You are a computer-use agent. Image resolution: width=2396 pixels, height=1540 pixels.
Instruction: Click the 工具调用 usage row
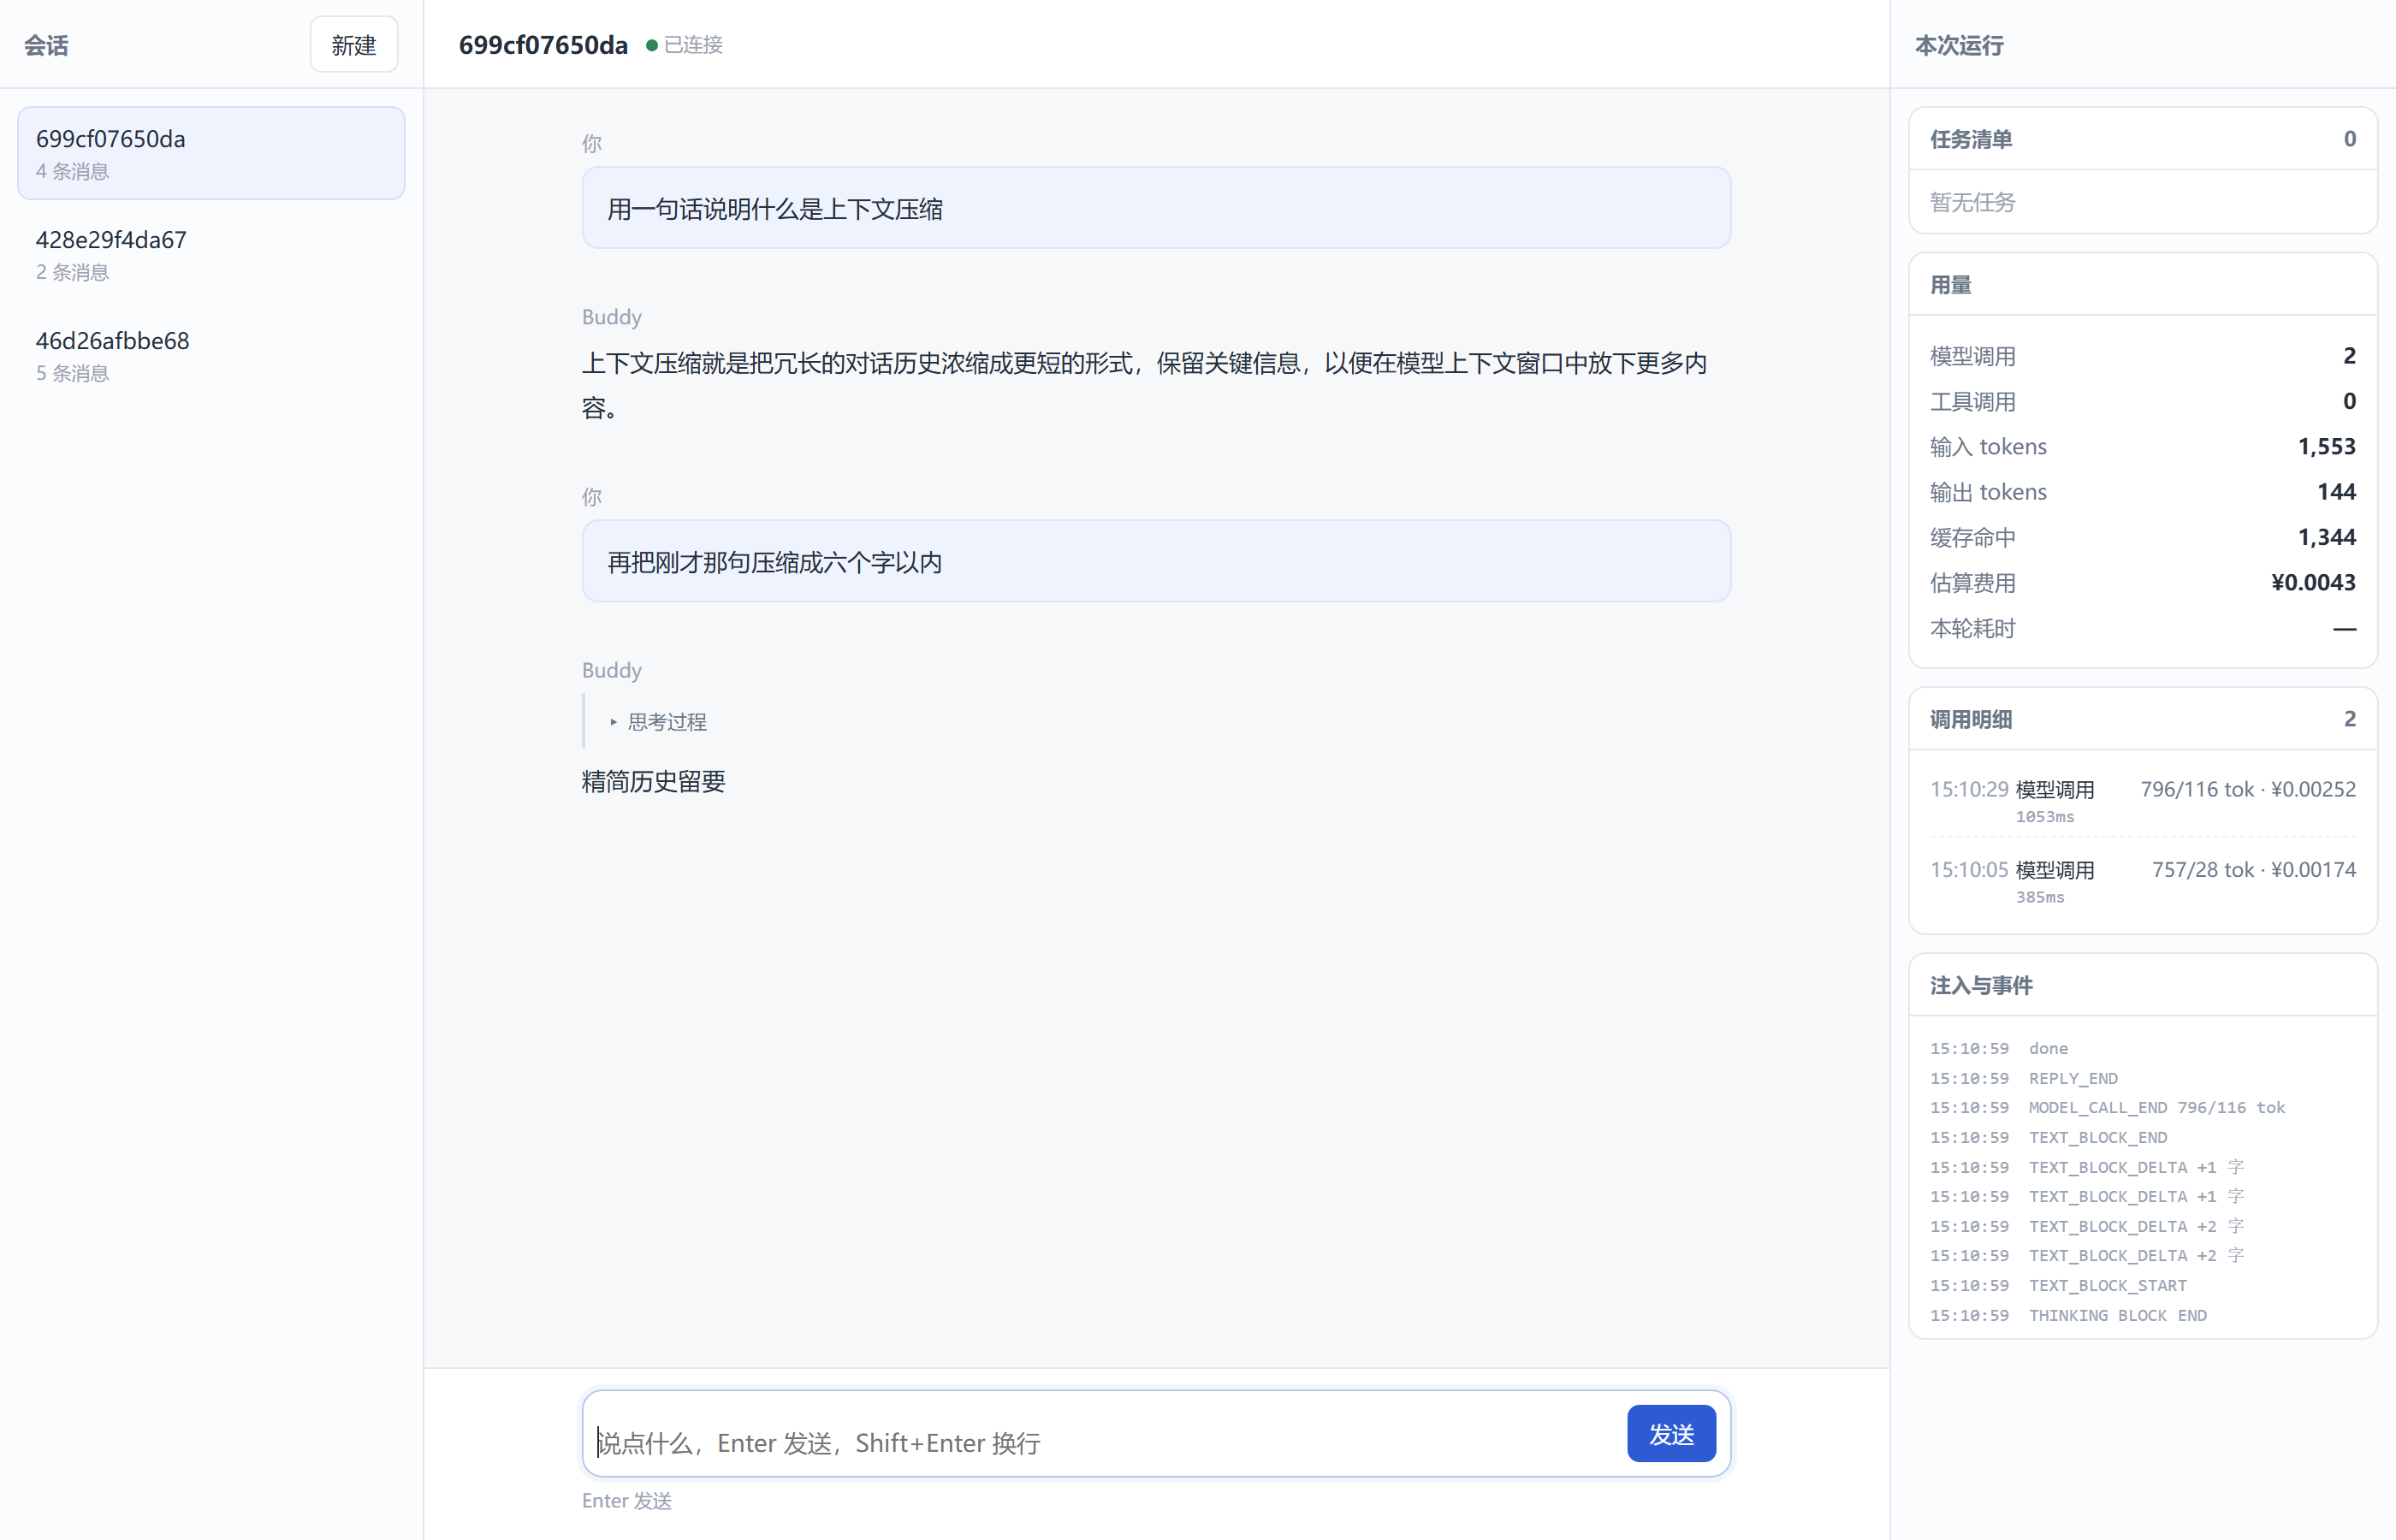click(2142, 401)
